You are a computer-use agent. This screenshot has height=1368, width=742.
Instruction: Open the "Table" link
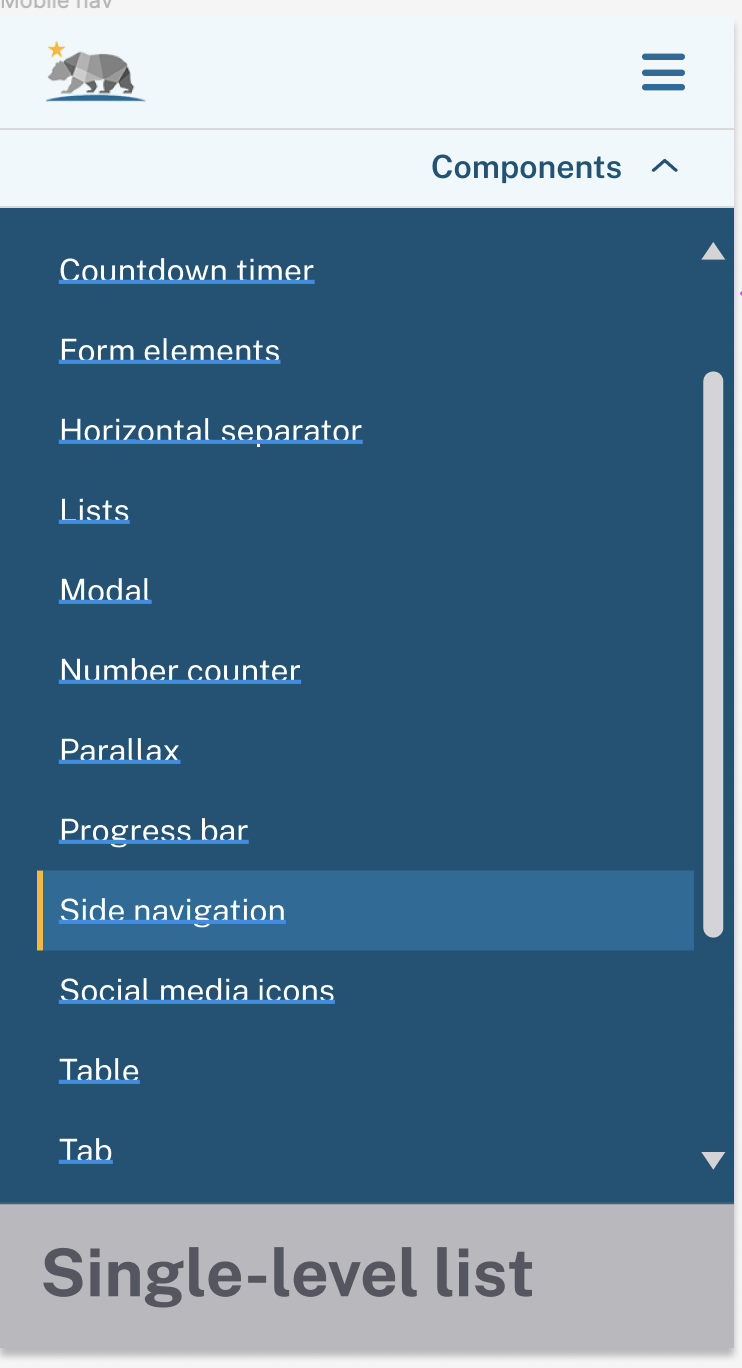click(x=99, y=1070)
